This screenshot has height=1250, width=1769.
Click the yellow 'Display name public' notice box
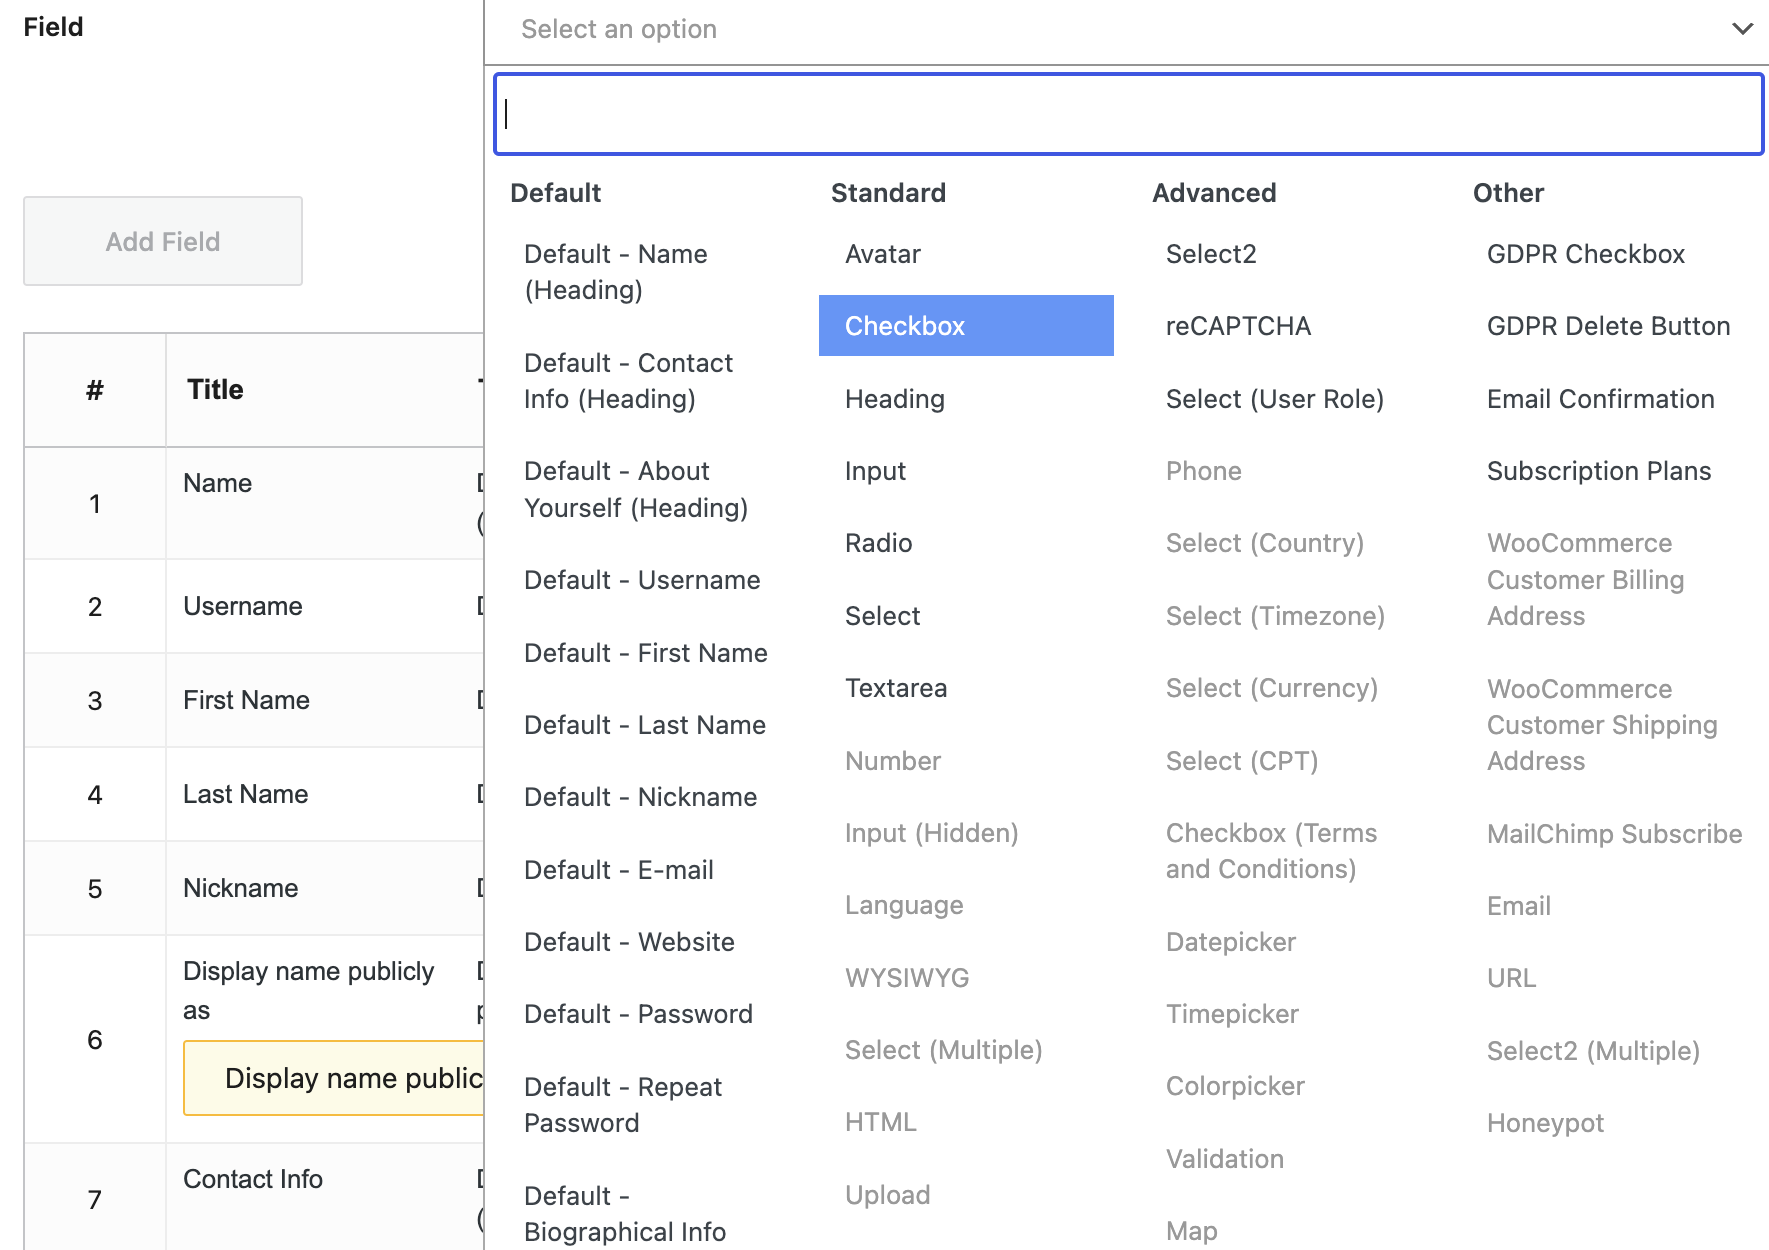point(334,1078)
